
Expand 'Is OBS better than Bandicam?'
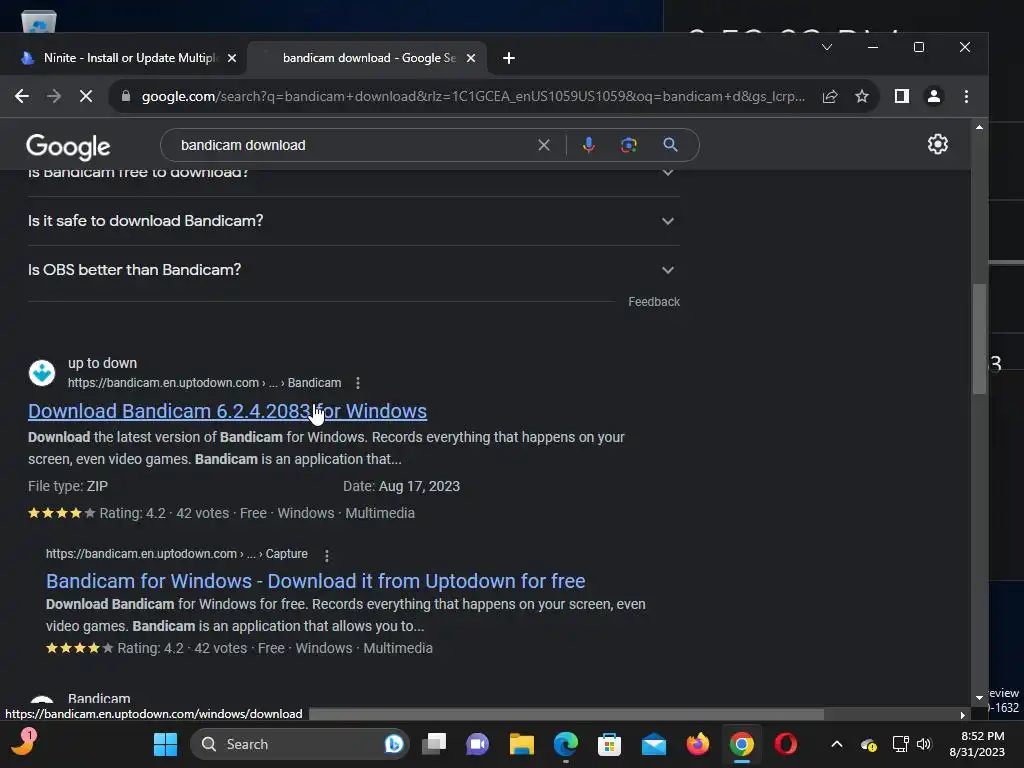353,270
